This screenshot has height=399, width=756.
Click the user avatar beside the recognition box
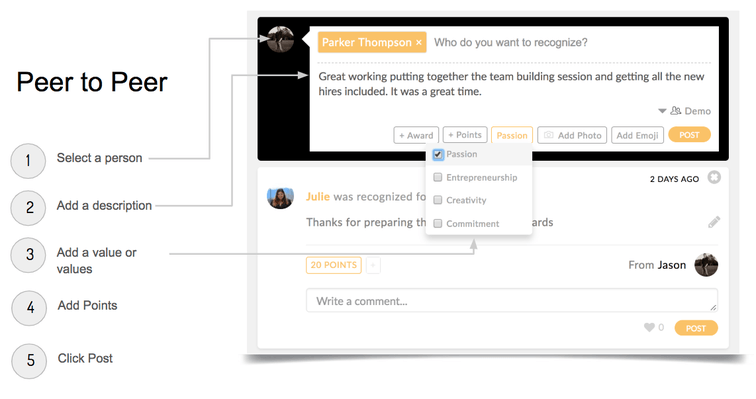coord(280,39)
